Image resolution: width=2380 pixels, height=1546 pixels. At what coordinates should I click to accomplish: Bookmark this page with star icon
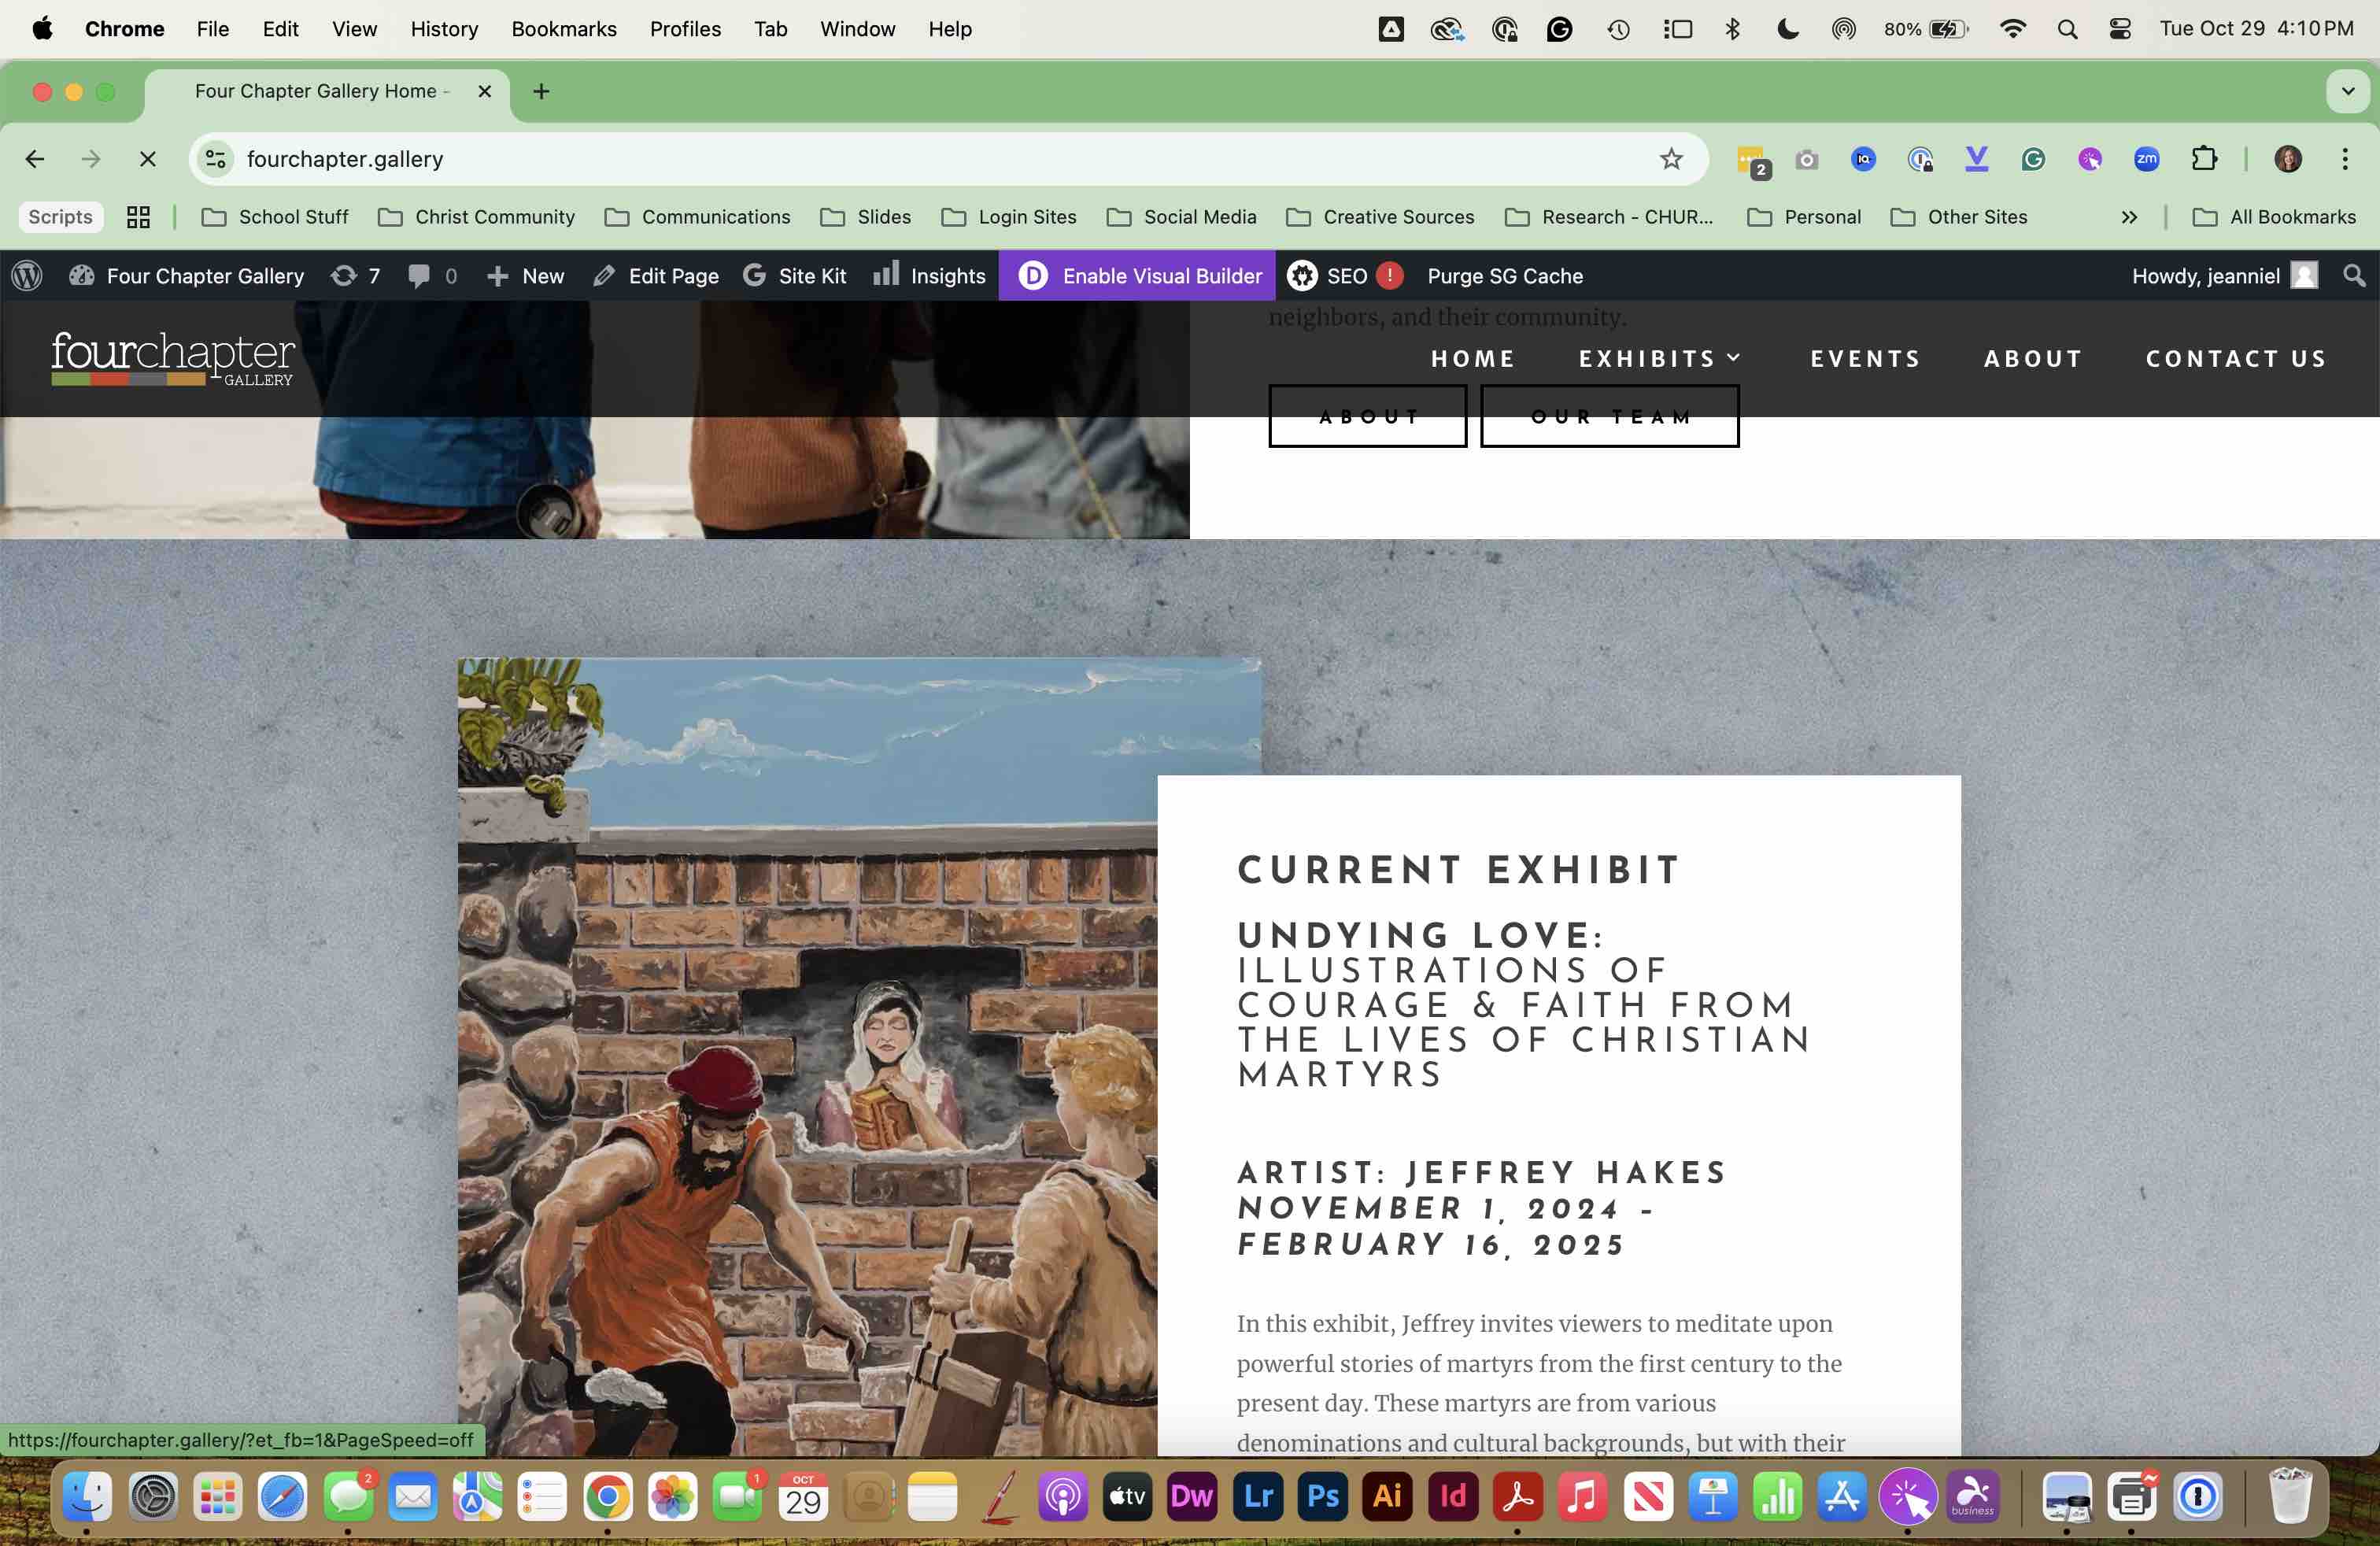(x=1671, y=159)
